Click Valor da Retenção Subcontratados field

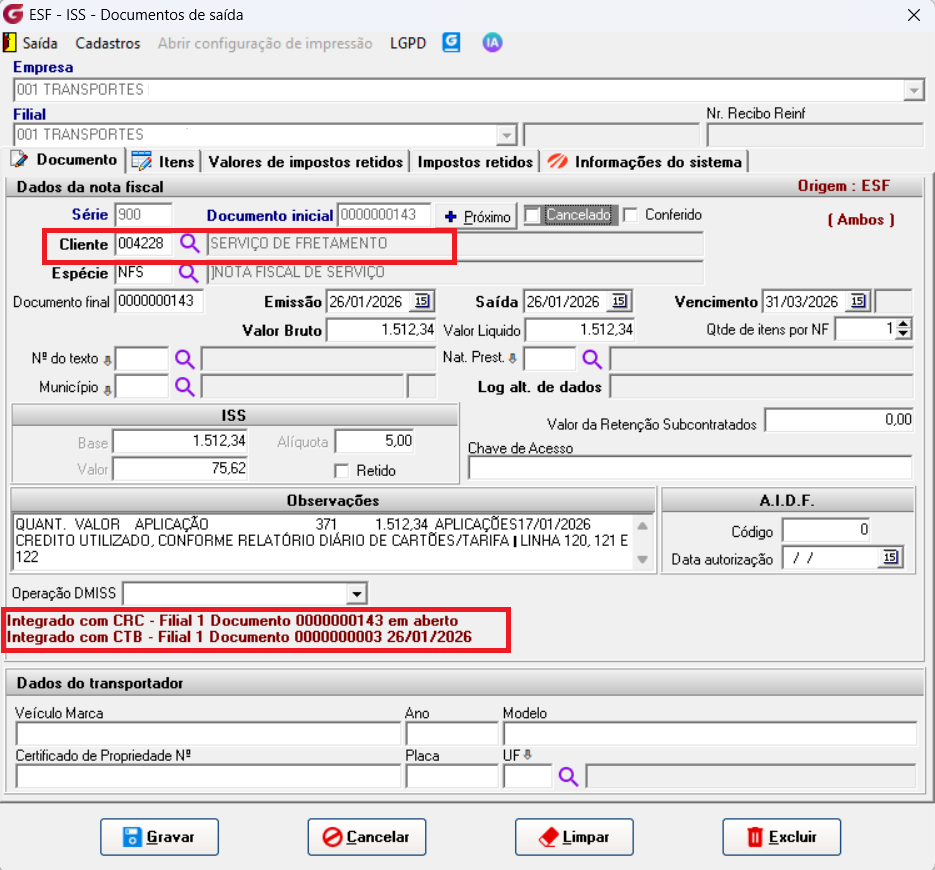click(x=838, y=420)
